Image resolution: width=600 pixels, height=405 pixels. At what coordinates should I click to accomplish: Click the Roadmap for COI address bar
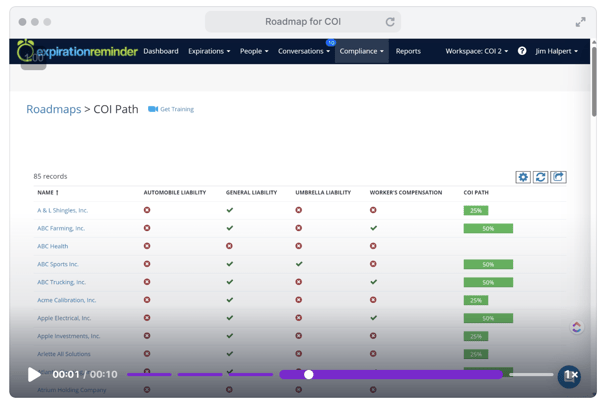point(303,22)
